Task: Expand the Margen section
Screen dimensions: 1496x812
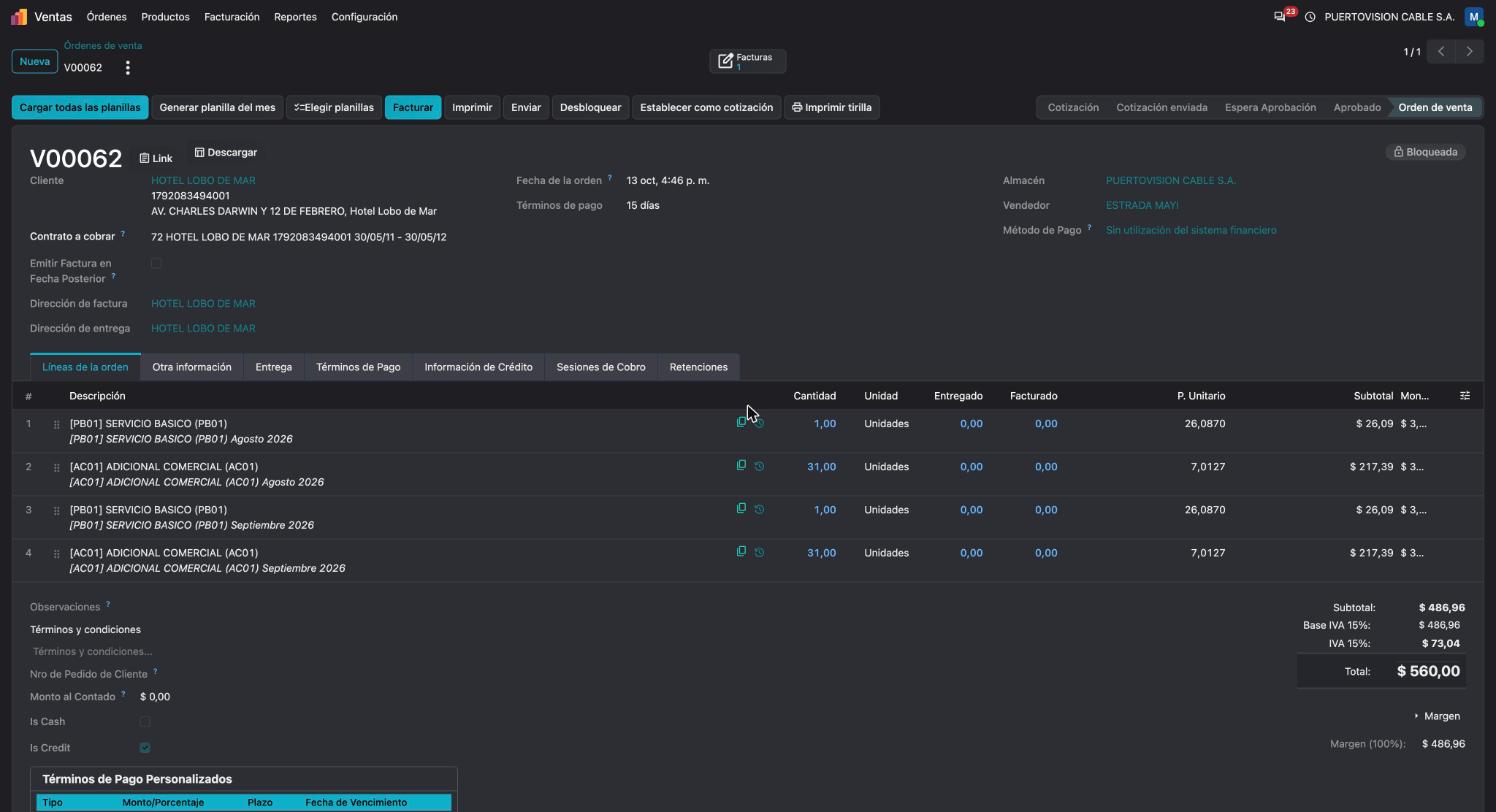Action: tap(1437, 716)
